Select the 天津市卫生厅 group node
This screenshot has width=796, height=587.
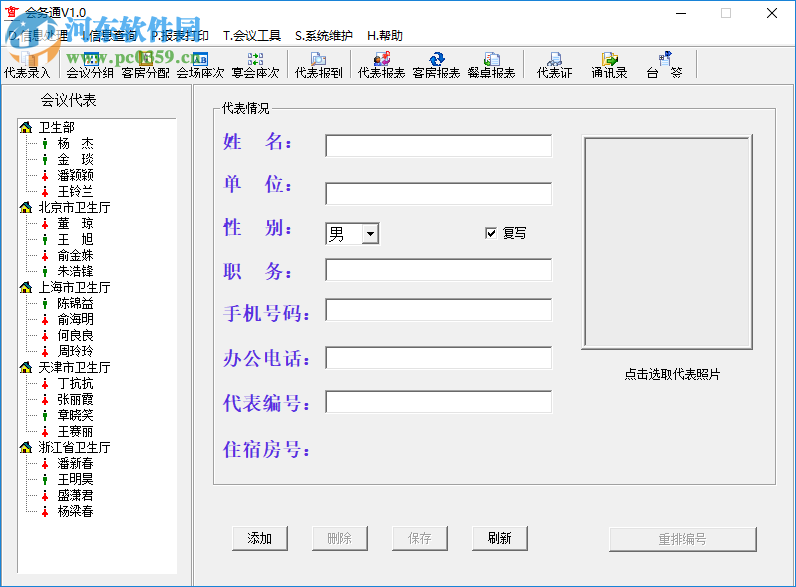(74, 367)
